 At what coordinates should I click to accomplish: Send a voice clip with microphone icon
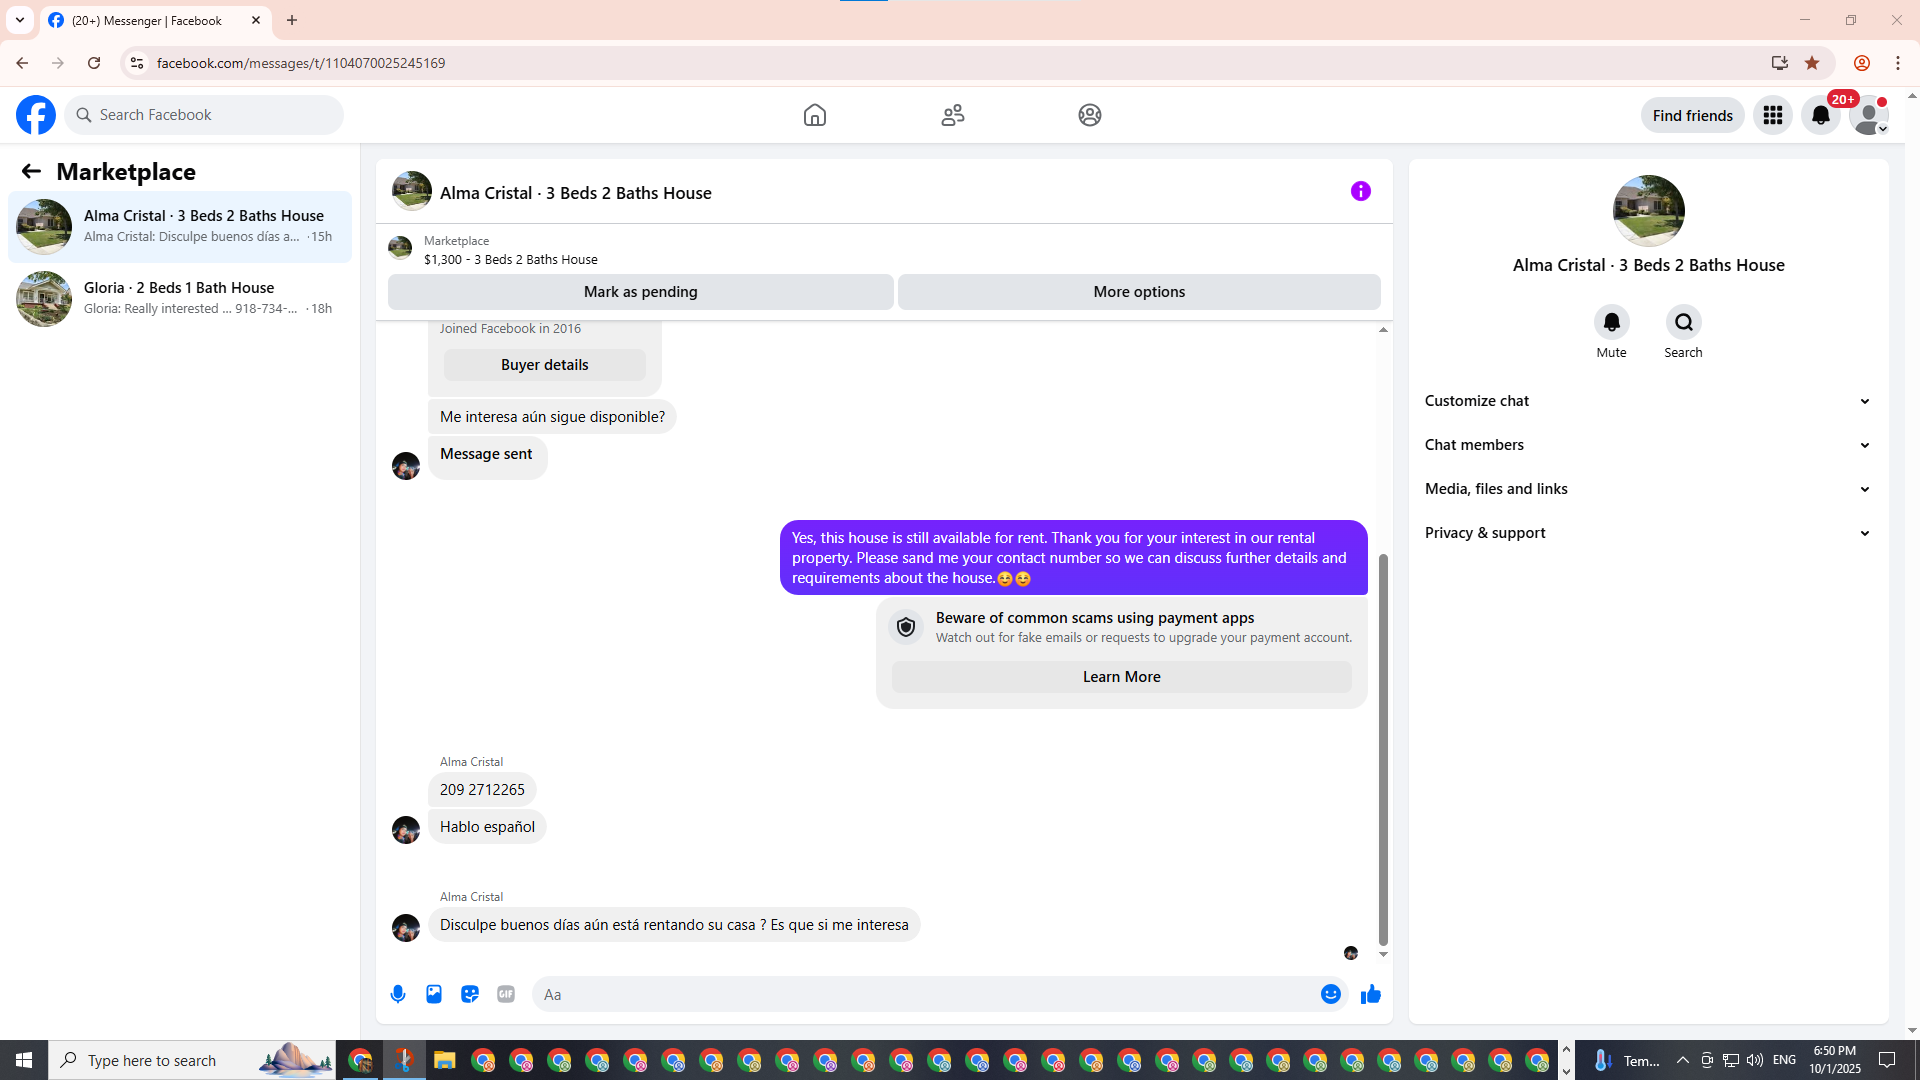398,994
